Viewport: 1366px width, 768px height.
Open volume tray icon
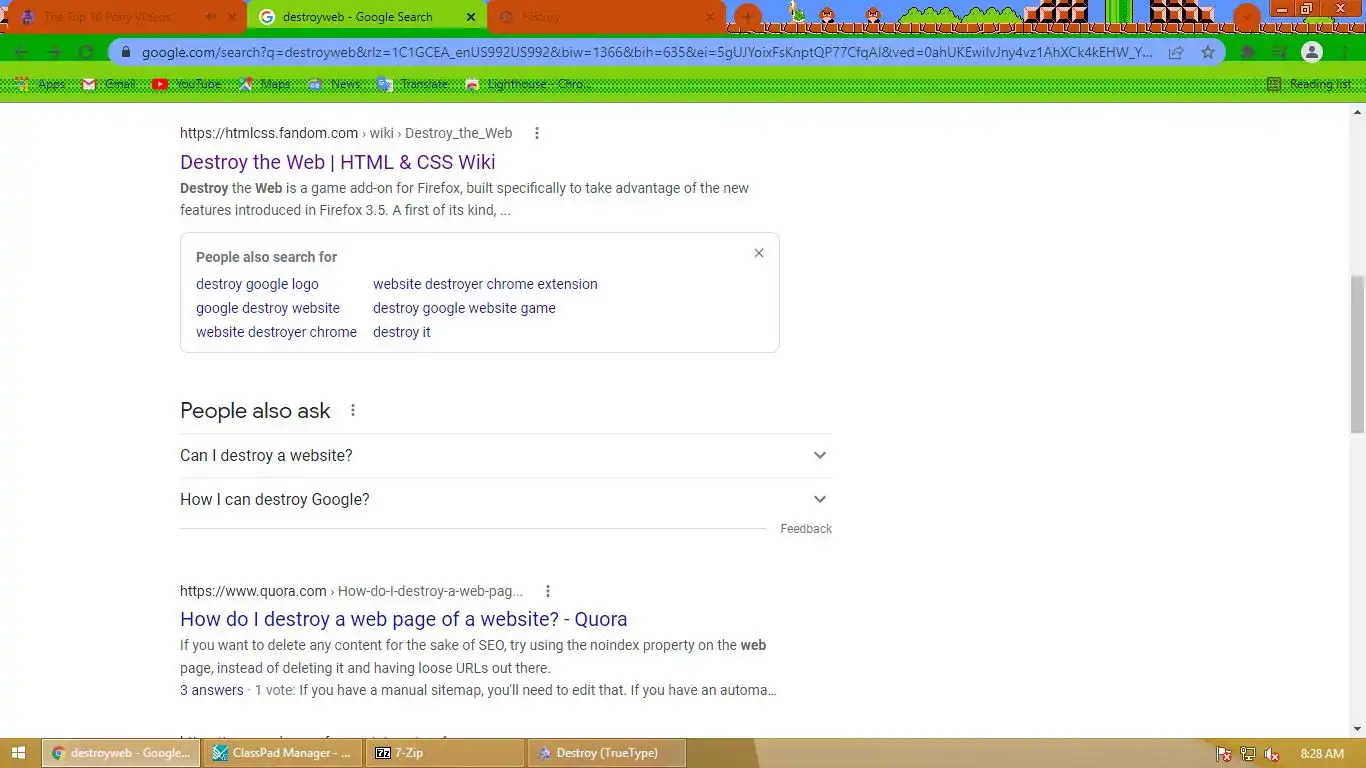pos(1271,754)
